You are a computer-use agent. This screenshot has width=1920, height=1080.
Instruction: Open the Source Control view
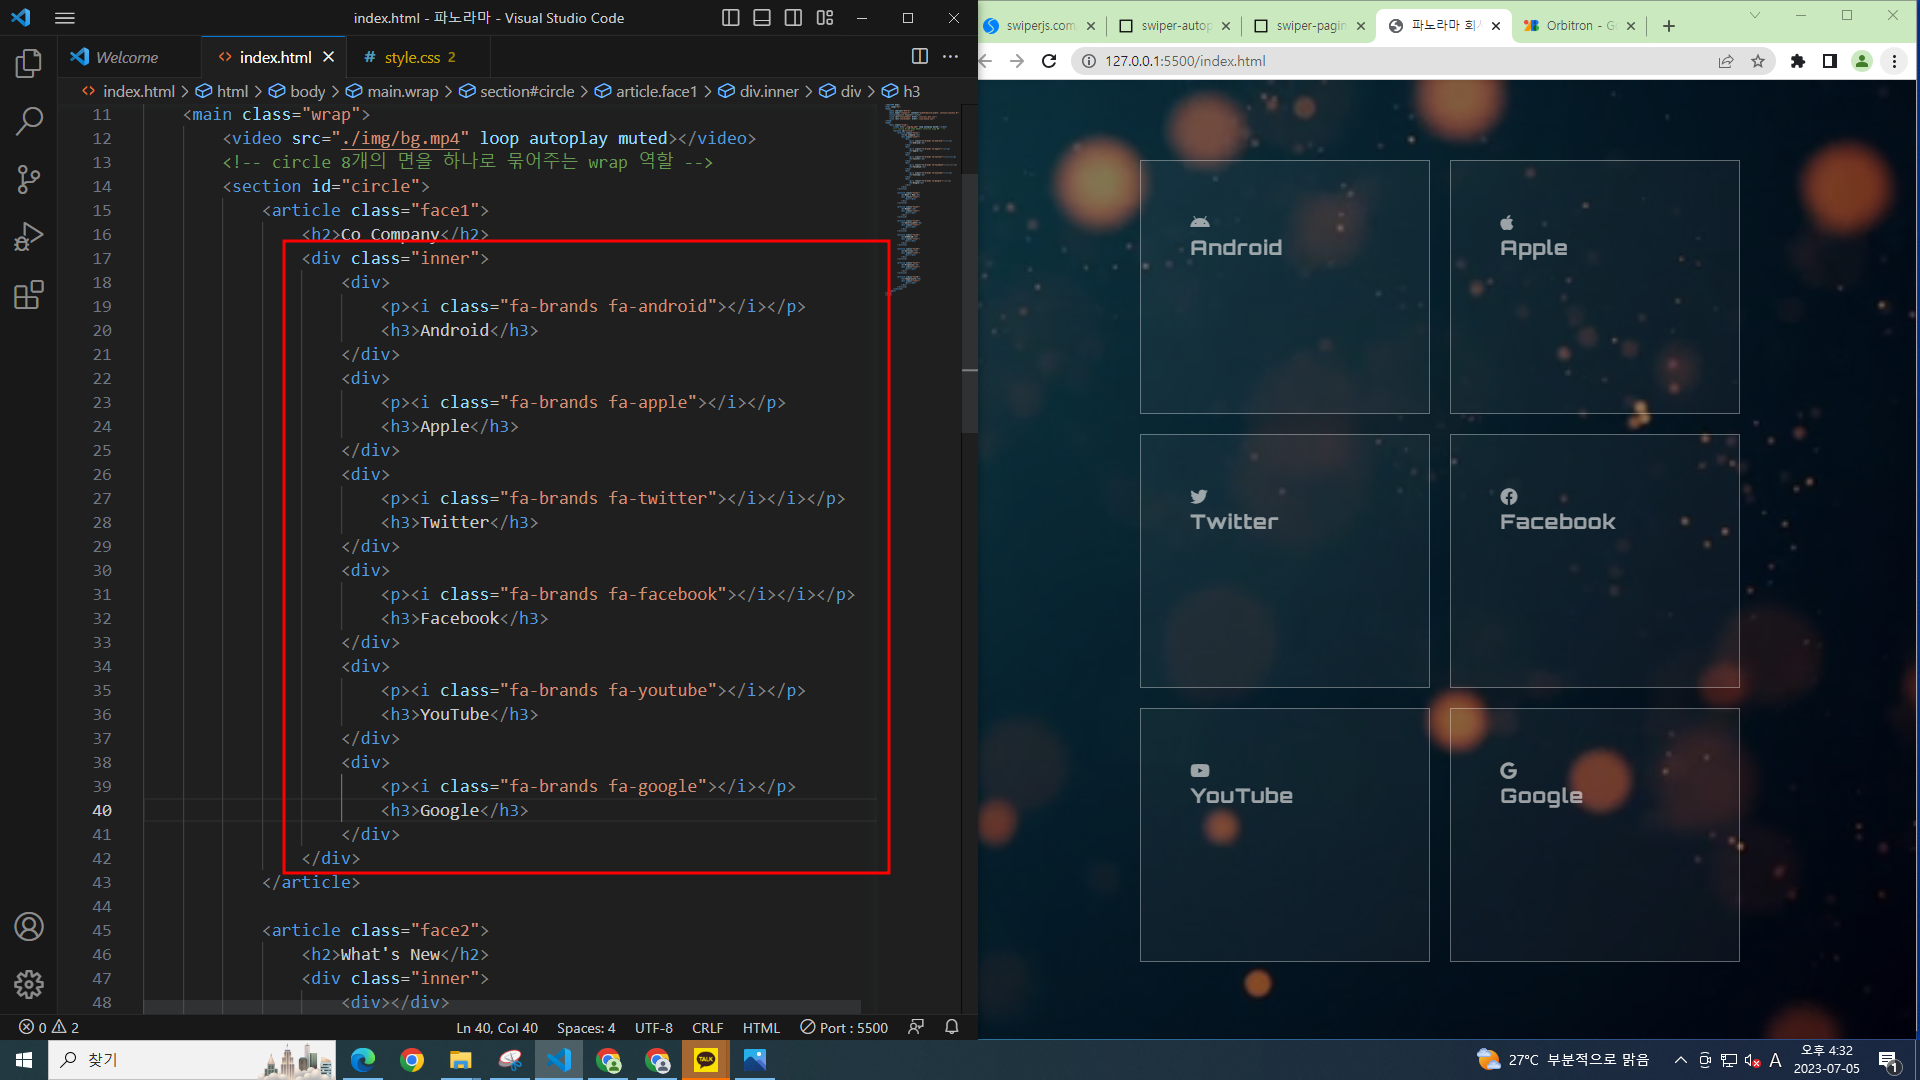29,179
